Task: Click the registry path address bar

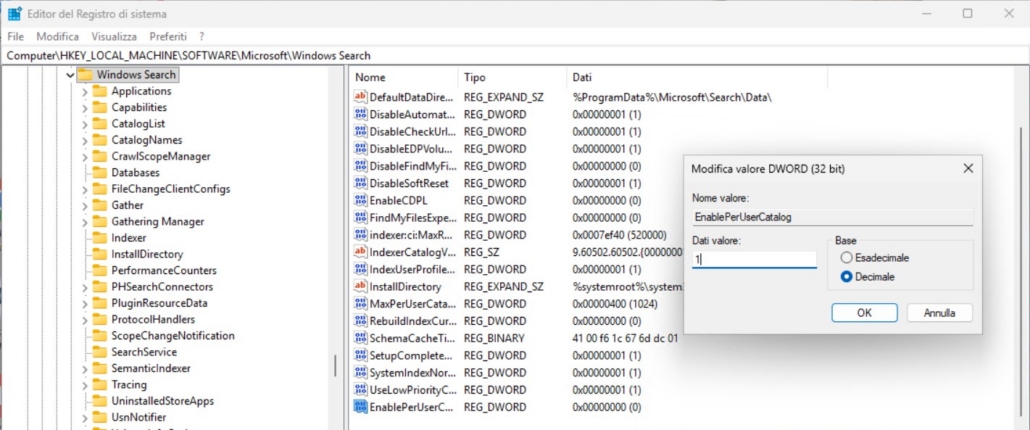Action: [515, 56]
